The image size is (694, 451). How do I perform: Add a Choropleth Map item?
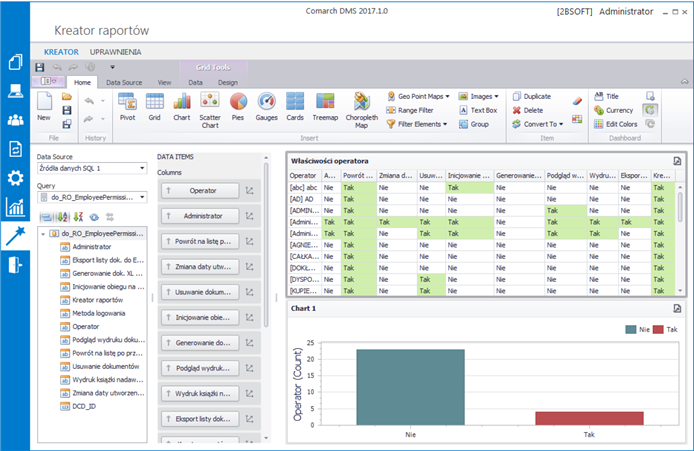tap(362, 110)
